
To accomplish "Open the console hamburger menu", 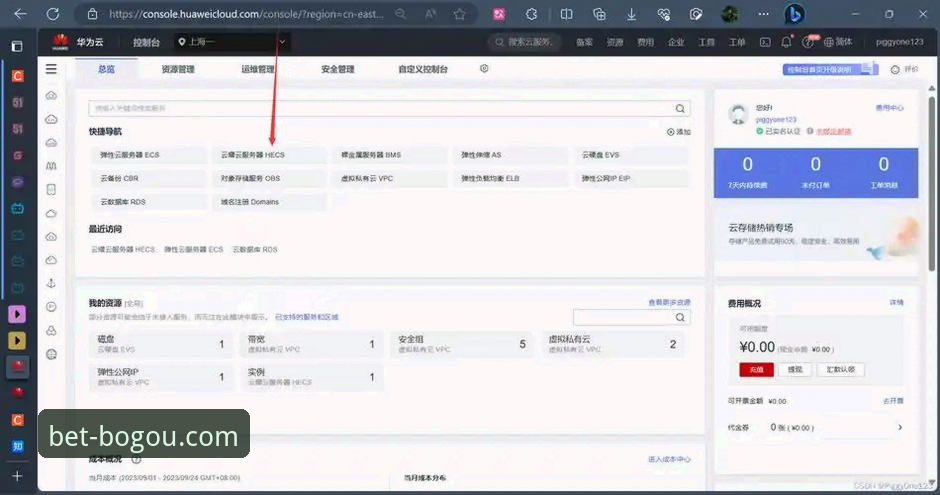I will point(52,69).
